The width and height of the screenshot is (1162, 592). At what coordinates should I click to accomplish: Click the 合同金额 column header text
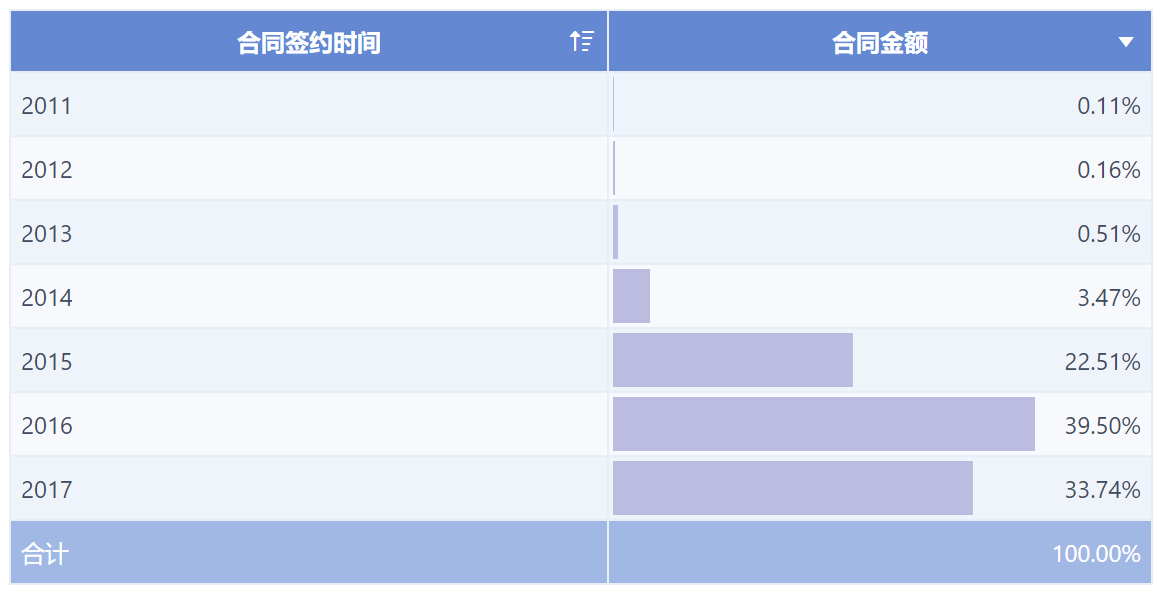880,43
